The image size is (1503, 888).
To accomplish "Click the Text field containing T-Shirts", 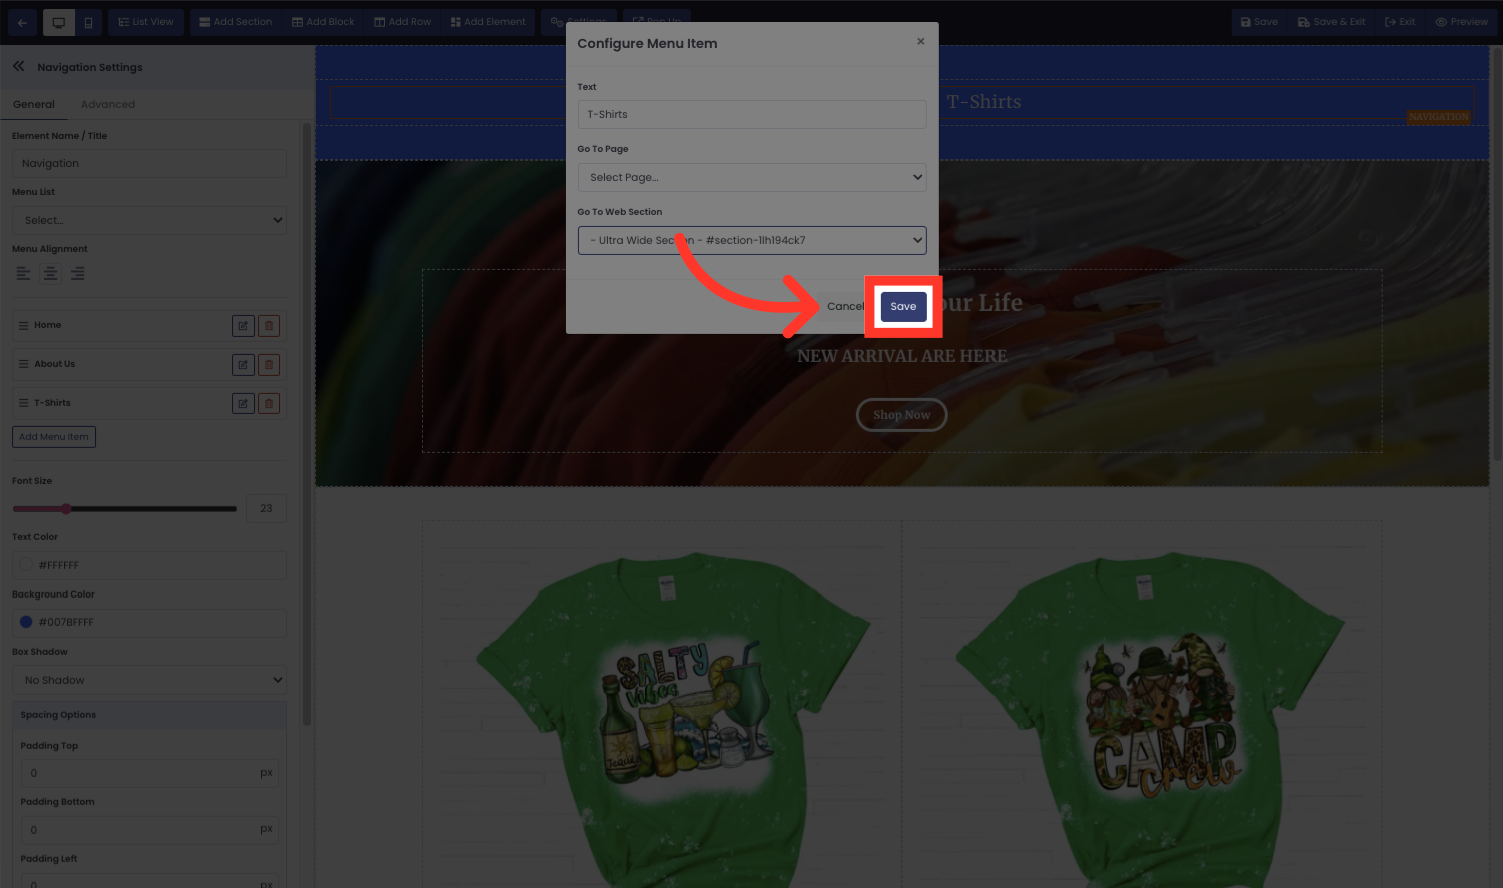I will tap(752, 114).
